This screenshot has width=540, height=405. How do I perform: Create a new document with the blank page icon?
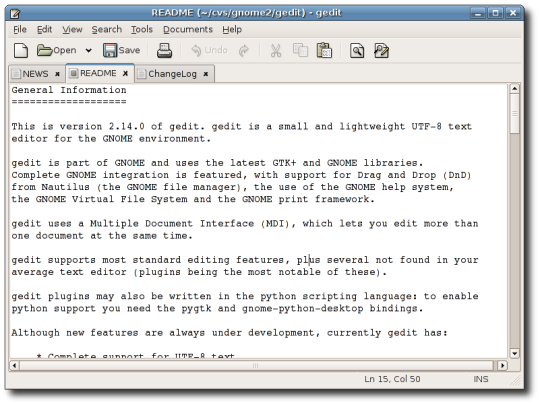(x=21, y=51)
